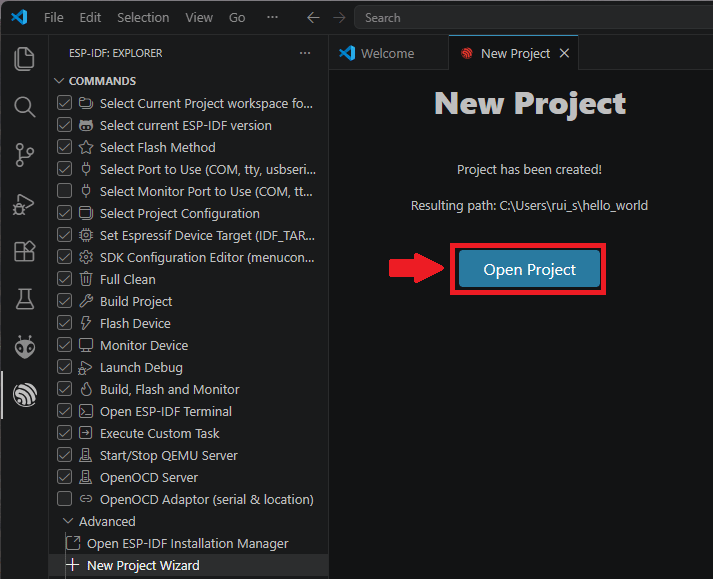713x579 pixels.
Task: Toggle checkbox for OpenOCD Adaptor
Action: point(65,499)
